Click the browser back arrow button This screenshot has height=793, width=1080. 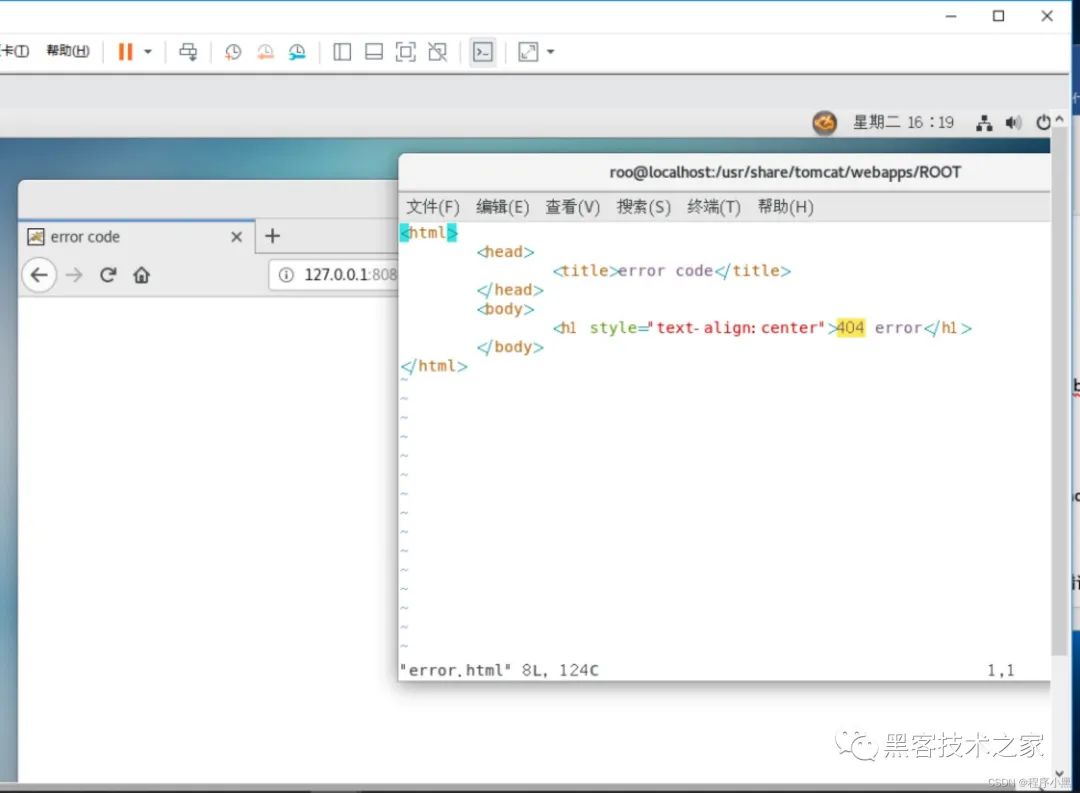click(x=39, y=275)
